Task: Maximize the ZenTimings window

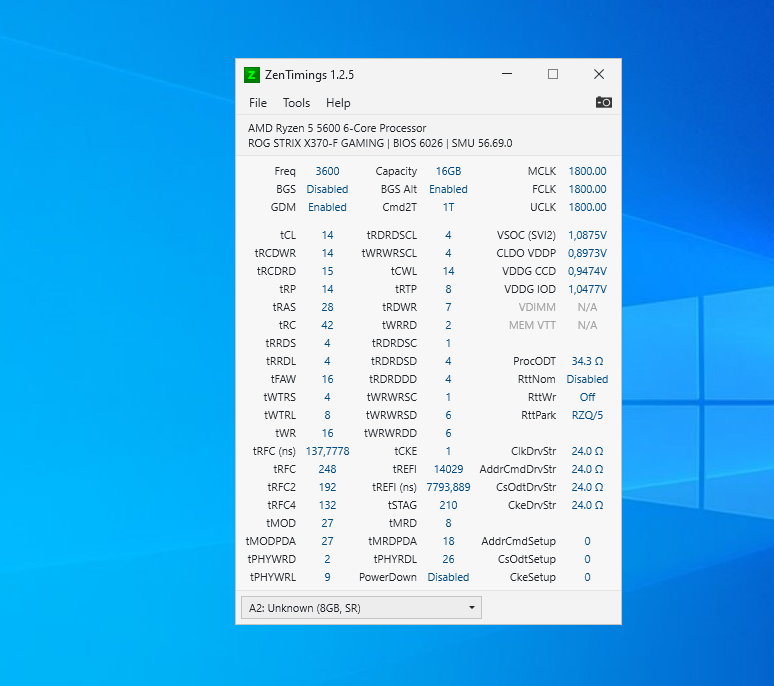Action: point(553,74)
